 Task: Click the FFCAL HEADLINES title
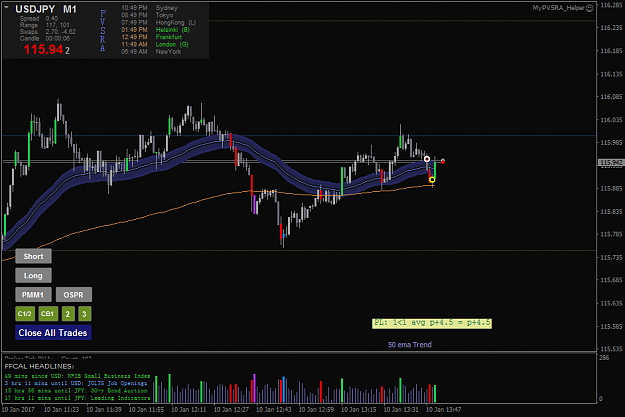[39, 366]
